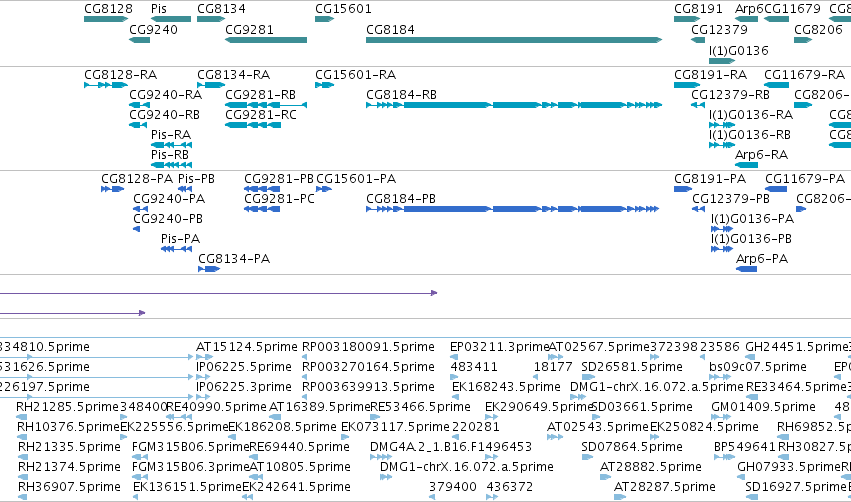Select the AT28287.5prime EST label
Image resolution: width=851 pixels, height=502 pixels.
[x=665, y=487]
